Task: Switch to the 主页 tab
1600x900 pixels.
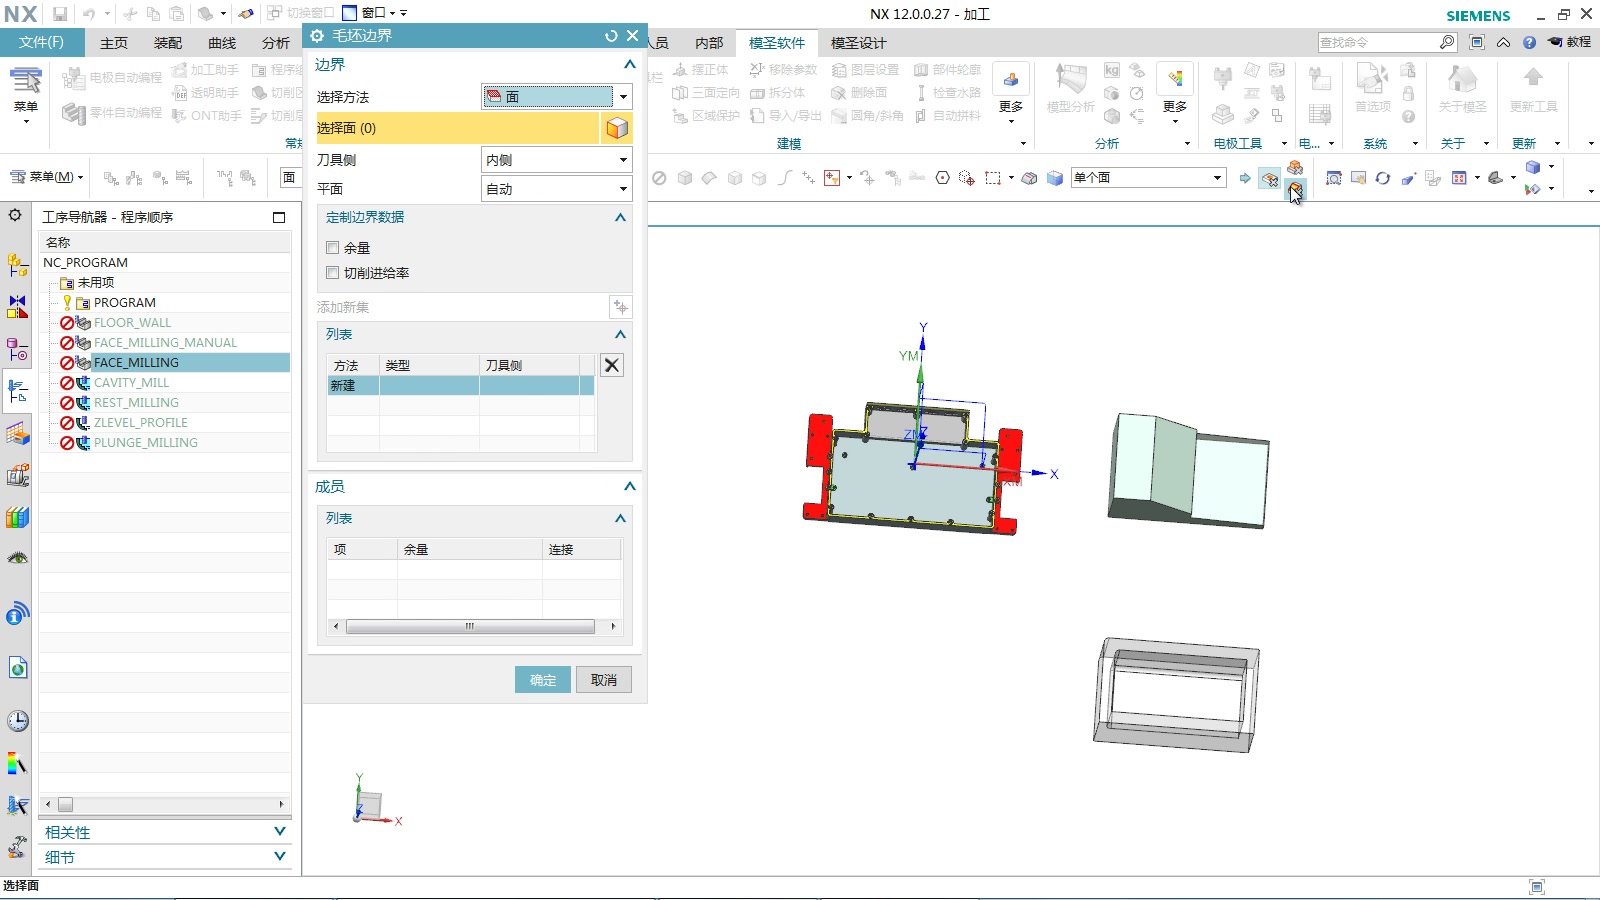Action: [x=114, y=43]
